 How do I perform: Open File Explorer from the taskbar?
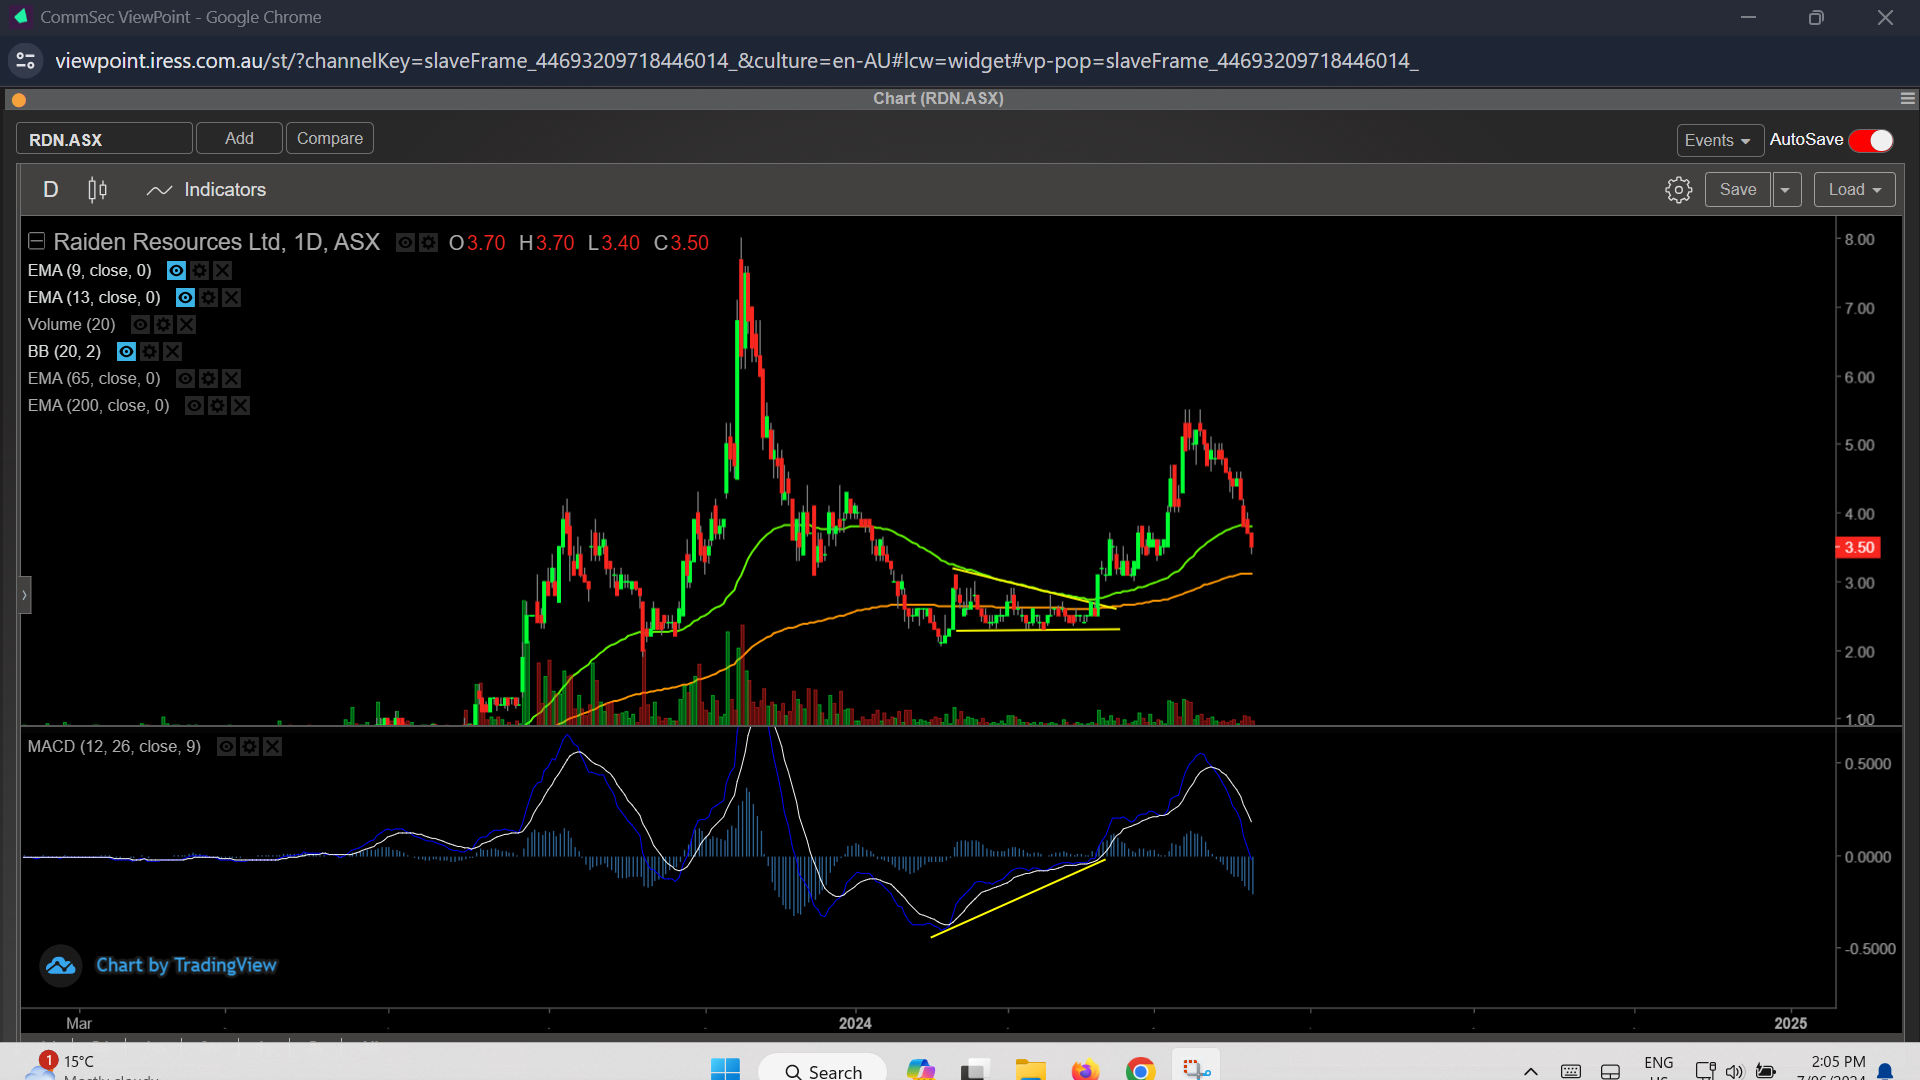click(1030, 1070)
